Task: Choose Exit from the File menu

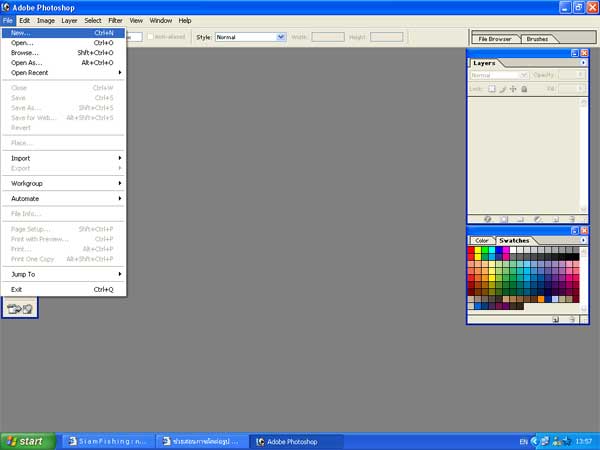Action: click(x=63, y=290)
